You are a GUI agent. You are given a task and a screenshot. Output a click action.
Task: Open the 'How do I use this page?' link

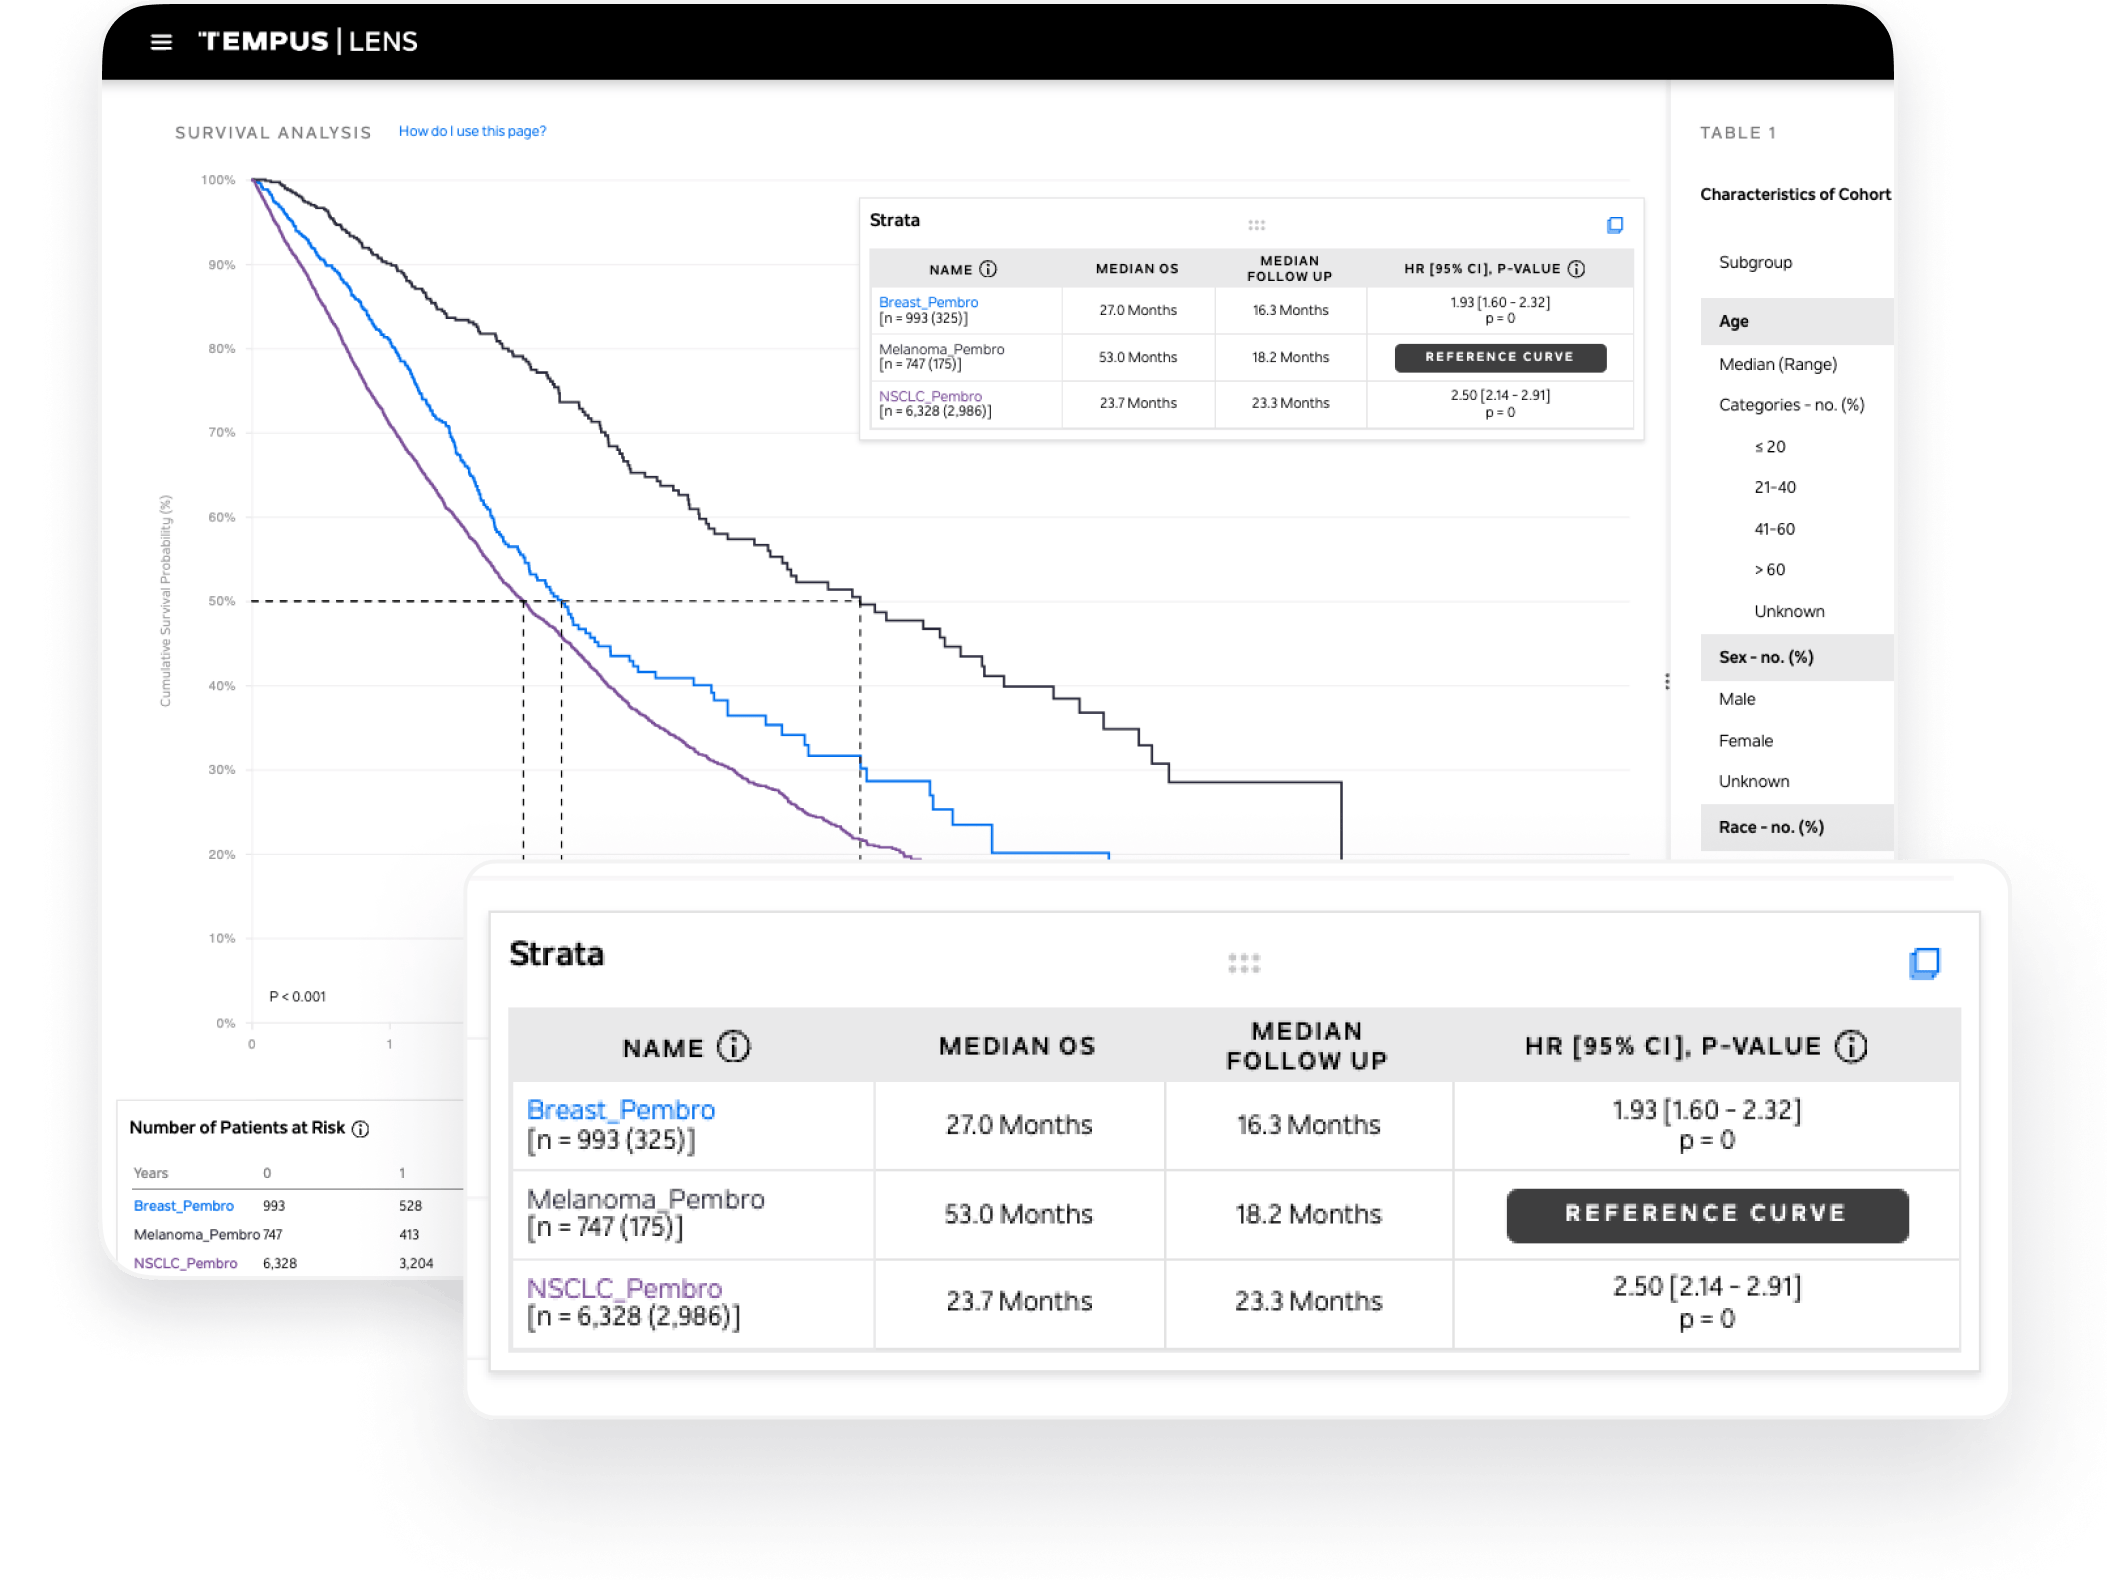click(x=472, y=131)
